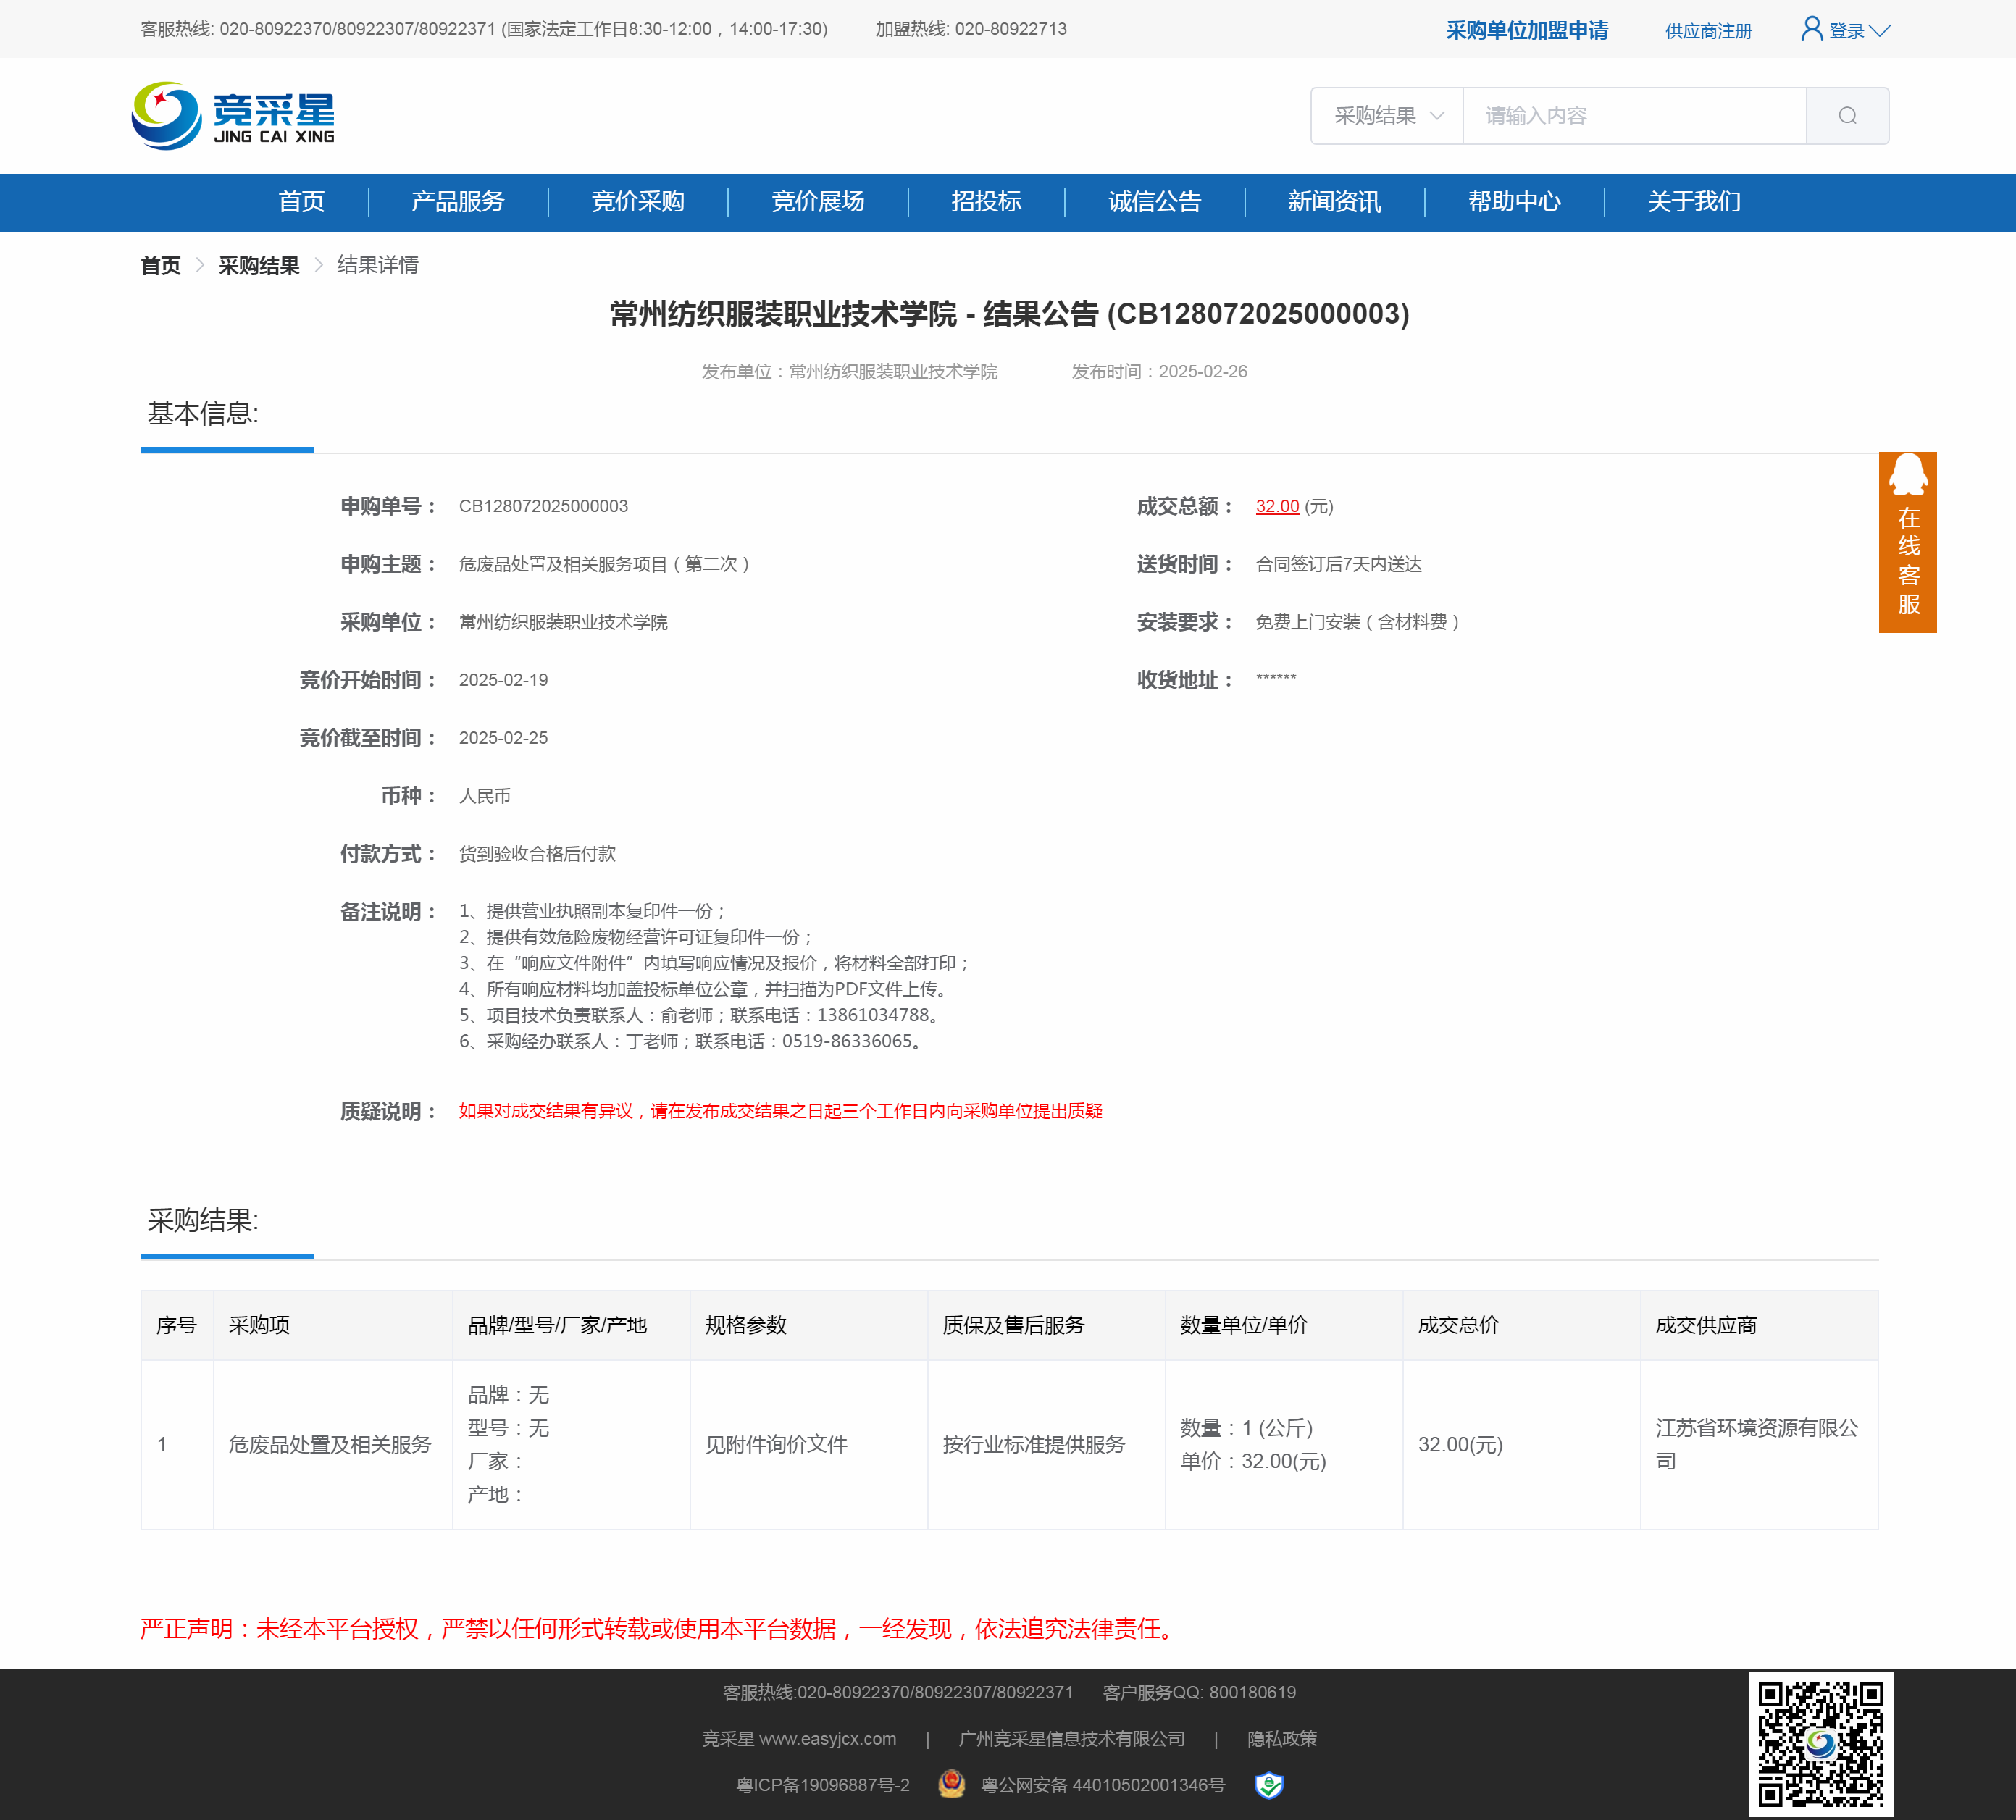The height and width of the screenshot is (1820, 2016).
Task: Click 首页 in breadcrumb trail
Action: pyautogui.click(x=160, y=265)
